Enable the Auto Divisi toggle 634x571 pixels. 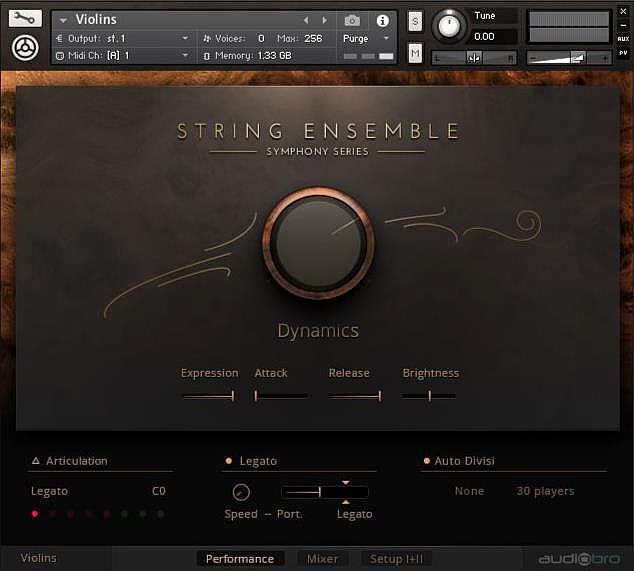[x=425, y=461]
